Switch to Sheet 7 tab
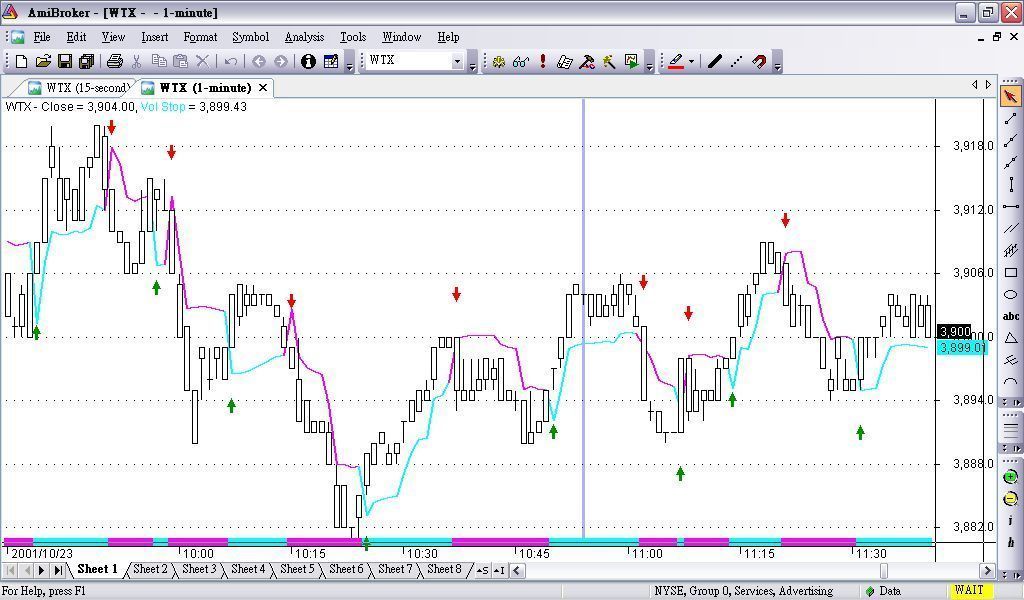The image size is (1024, 600). coord(395,569)
